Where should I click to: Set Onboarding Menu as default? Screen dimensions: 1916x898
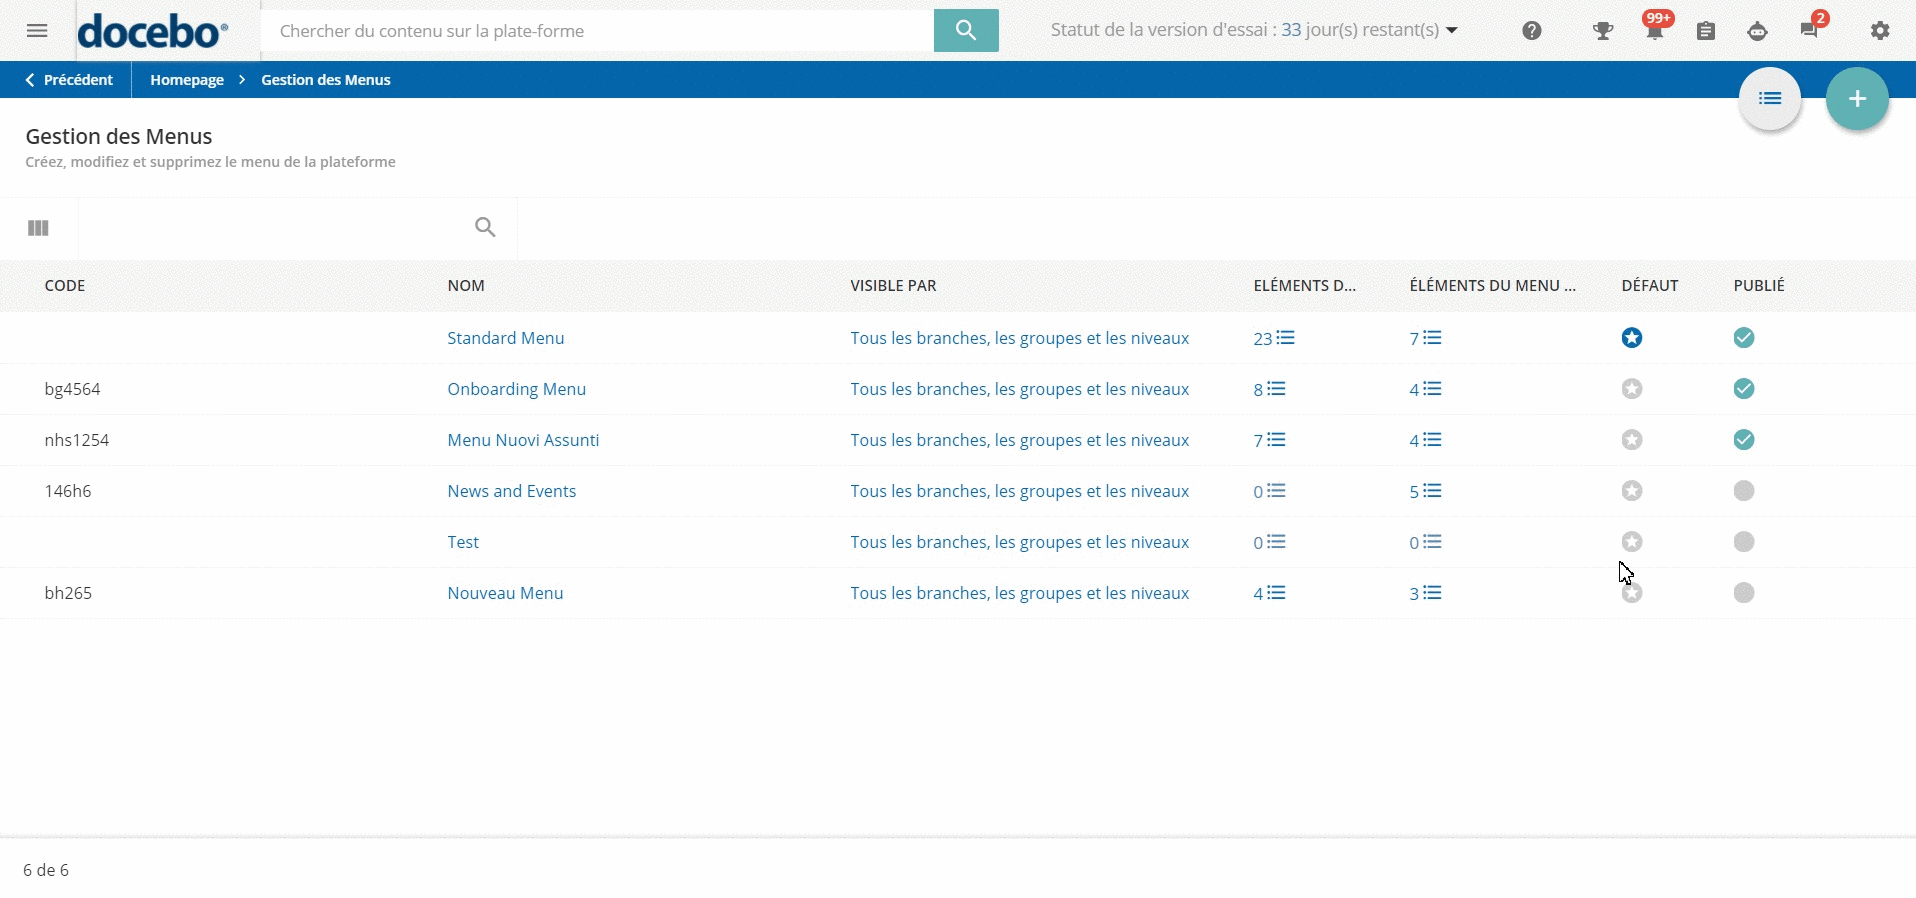1632,389
